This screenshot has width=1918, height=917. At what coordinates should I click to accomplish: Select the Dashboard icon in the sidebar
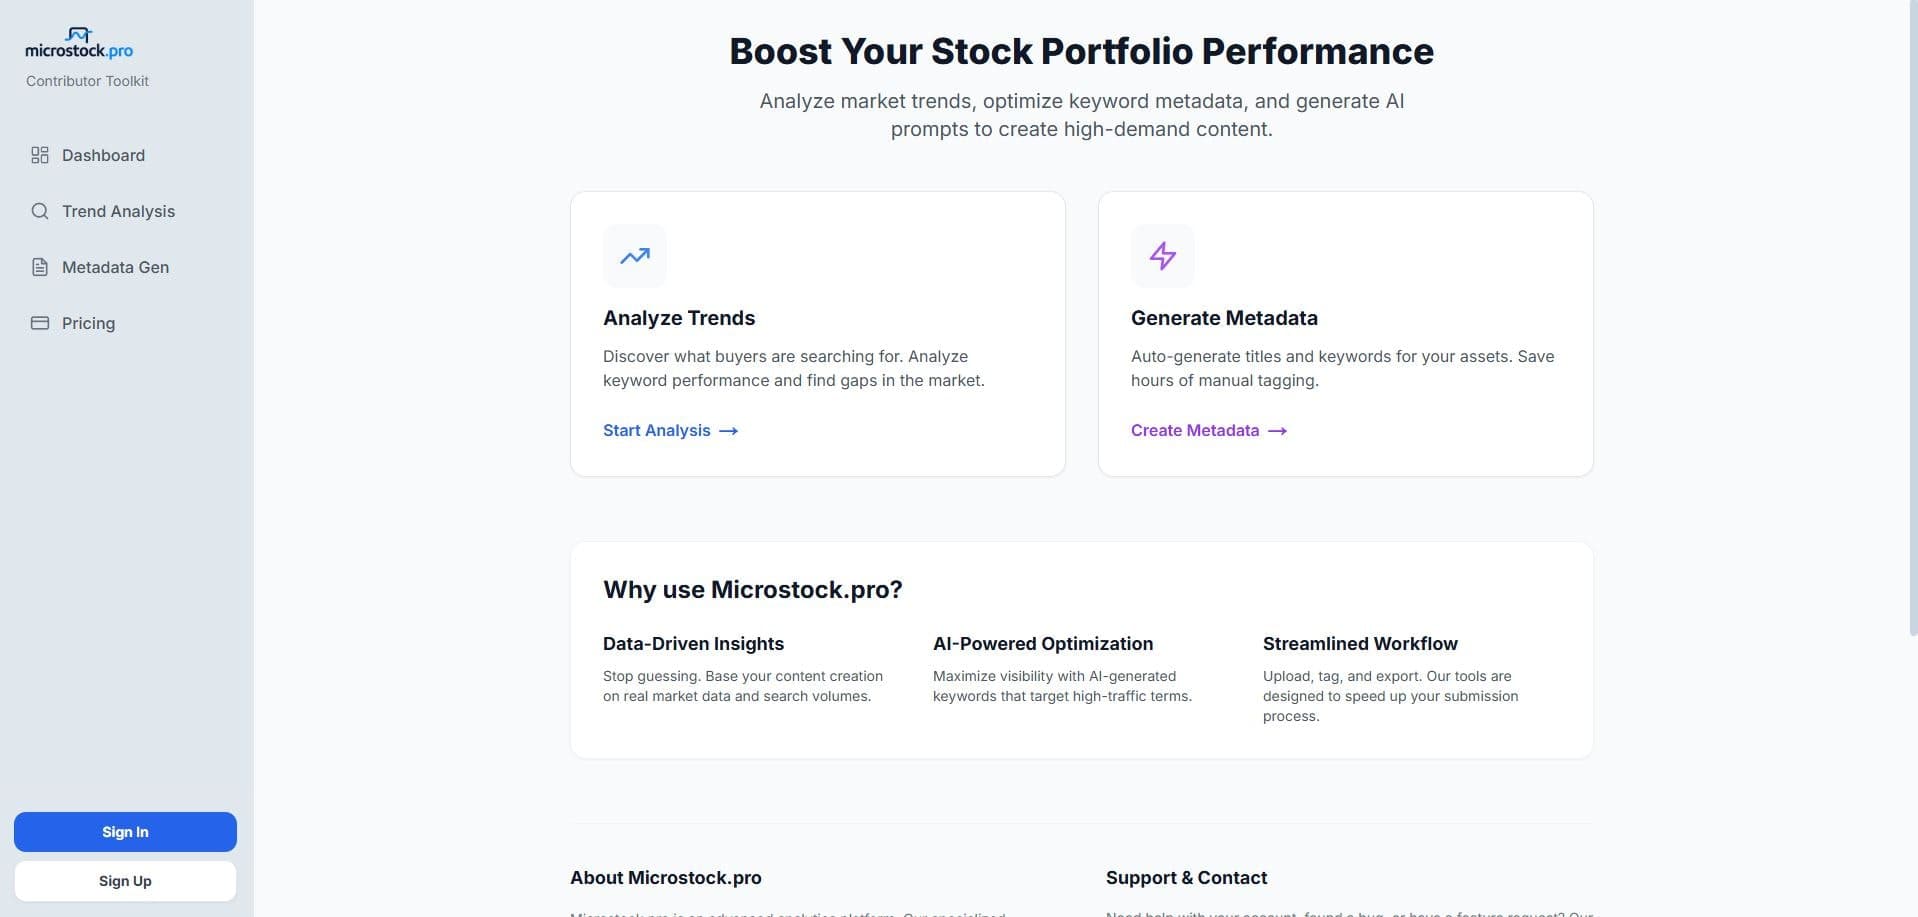[x=40, y=155]
